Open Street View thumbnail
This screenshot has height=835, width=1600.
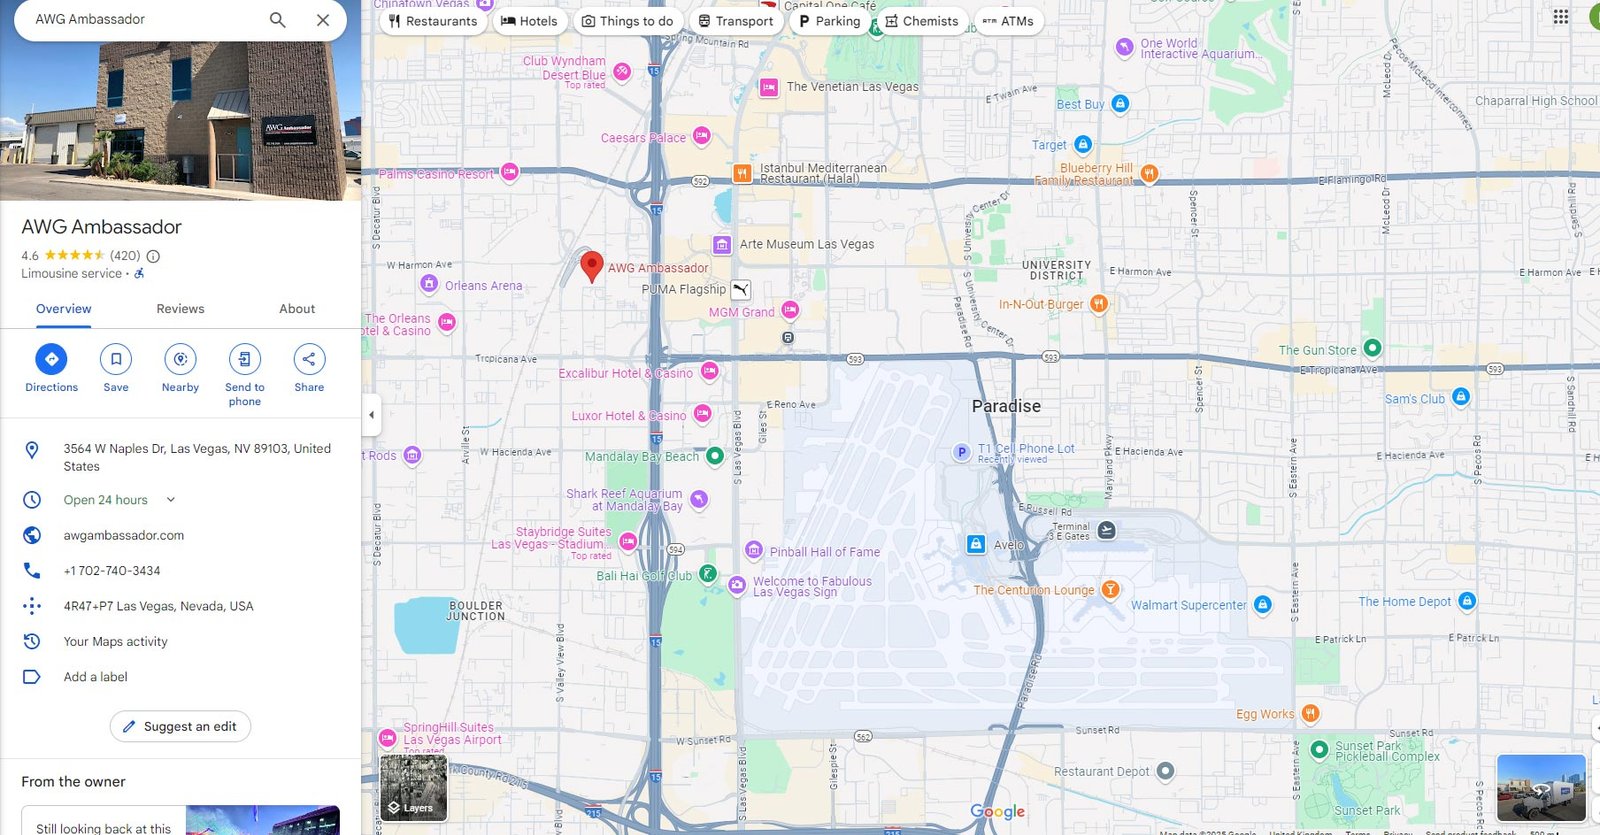click(x=1541, y=787)
